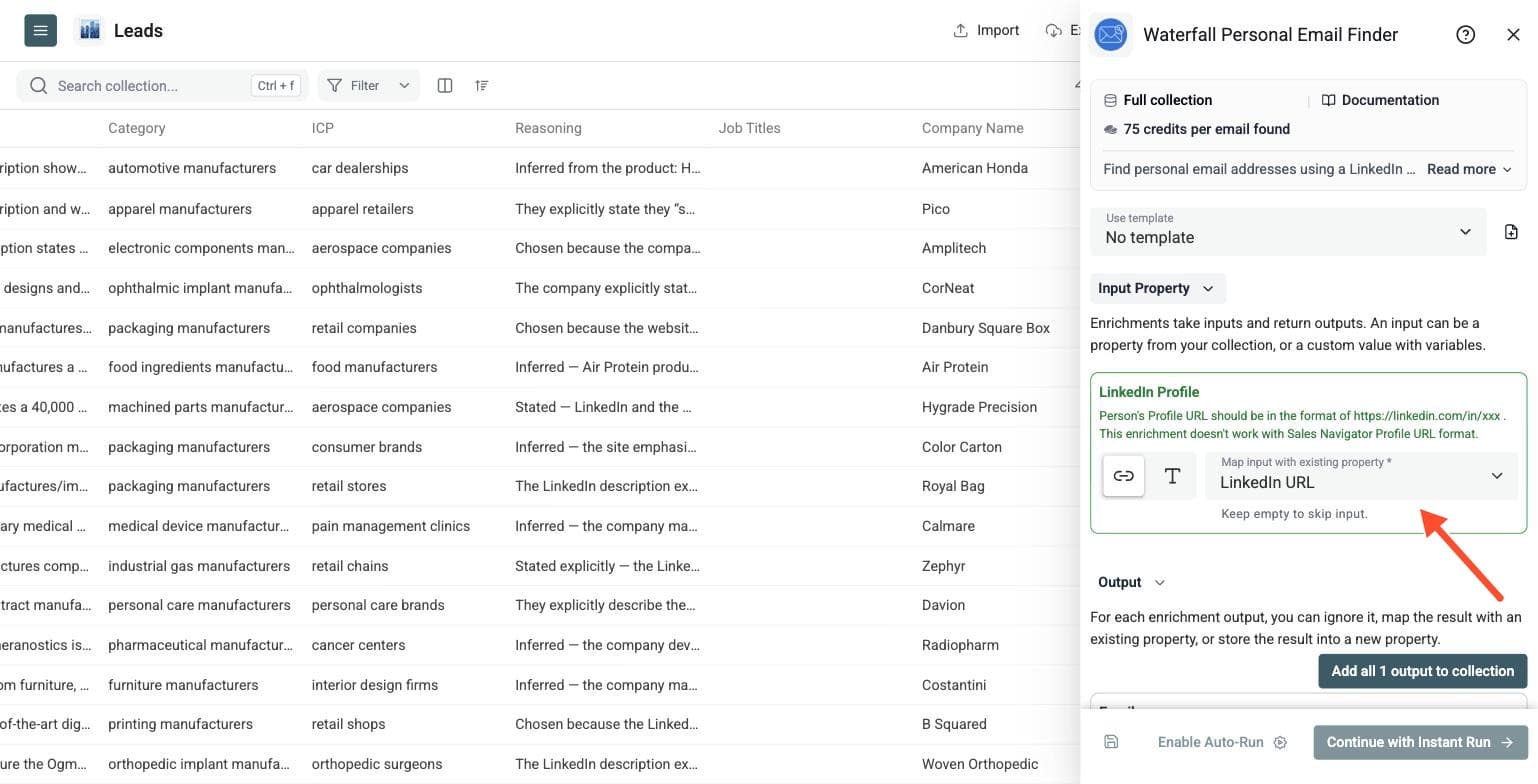This screenshot has height=784, width=1538.
Task: Click the industrial gas manufacturers cell
Action: pyautogui.click(x=199, y=566)
